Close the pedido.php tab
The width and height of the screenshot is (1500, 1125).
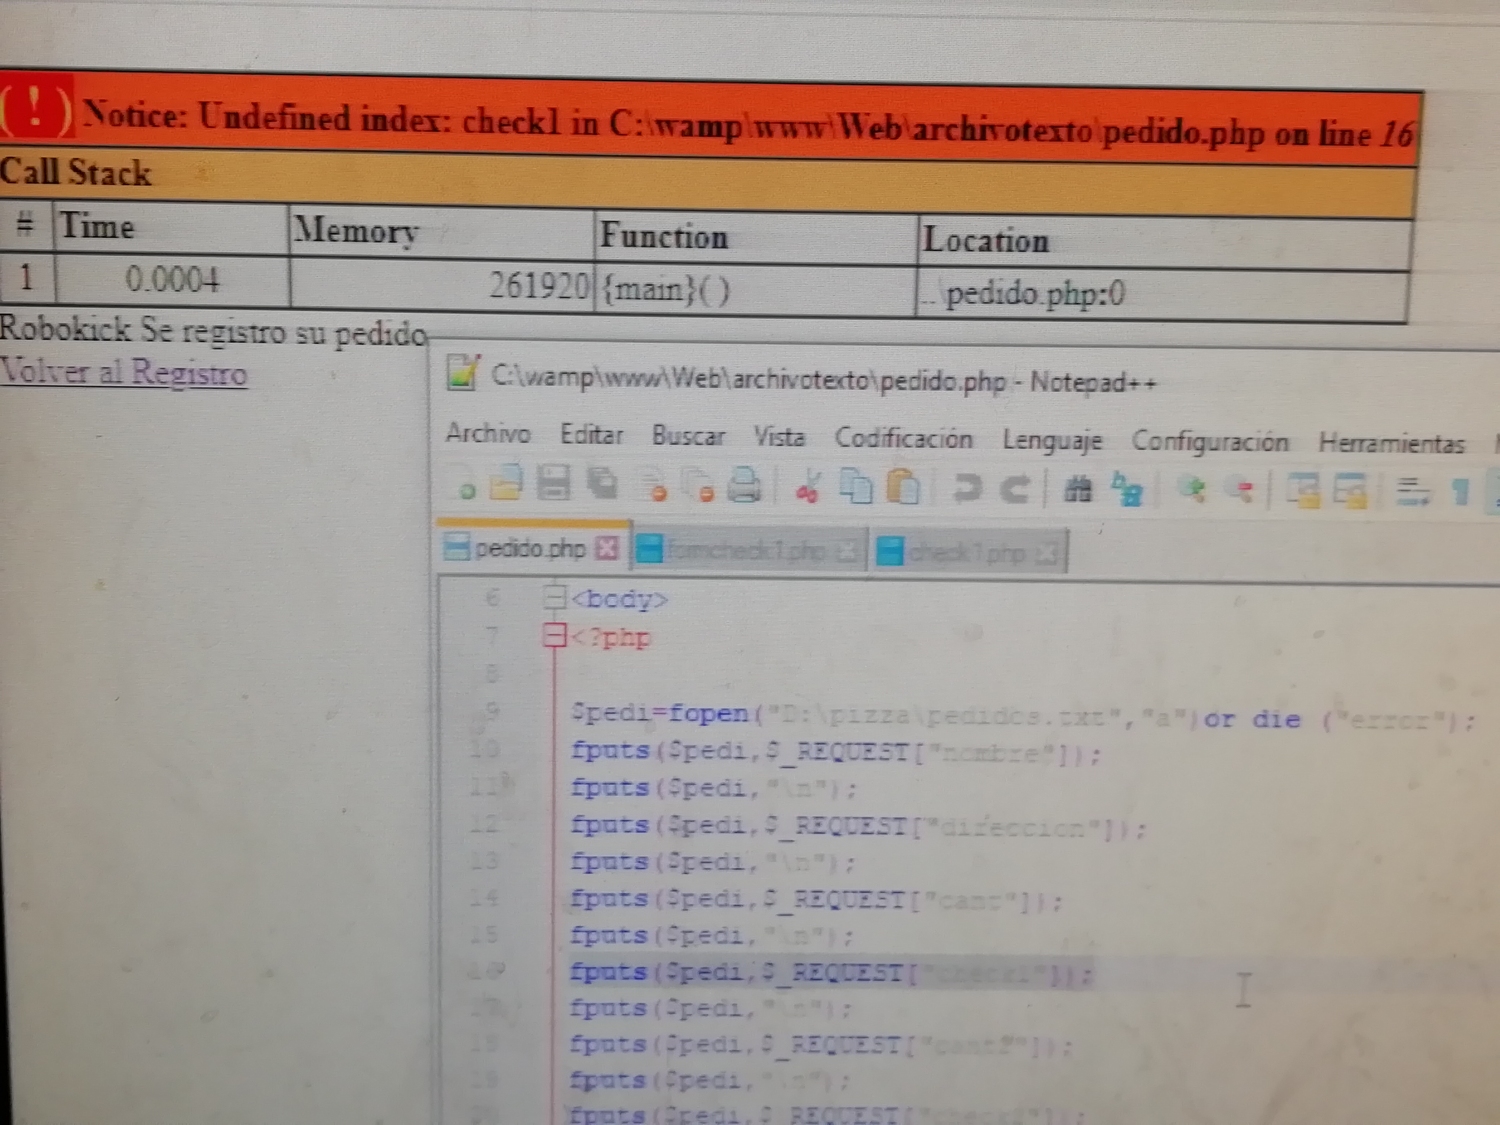[606, 548]
